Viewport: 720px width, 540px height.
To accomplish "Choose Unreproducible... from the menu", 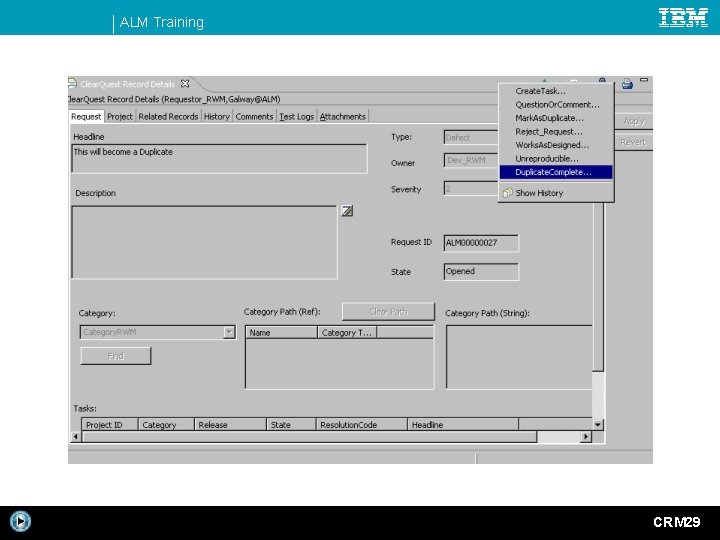I will coord(546,159).
